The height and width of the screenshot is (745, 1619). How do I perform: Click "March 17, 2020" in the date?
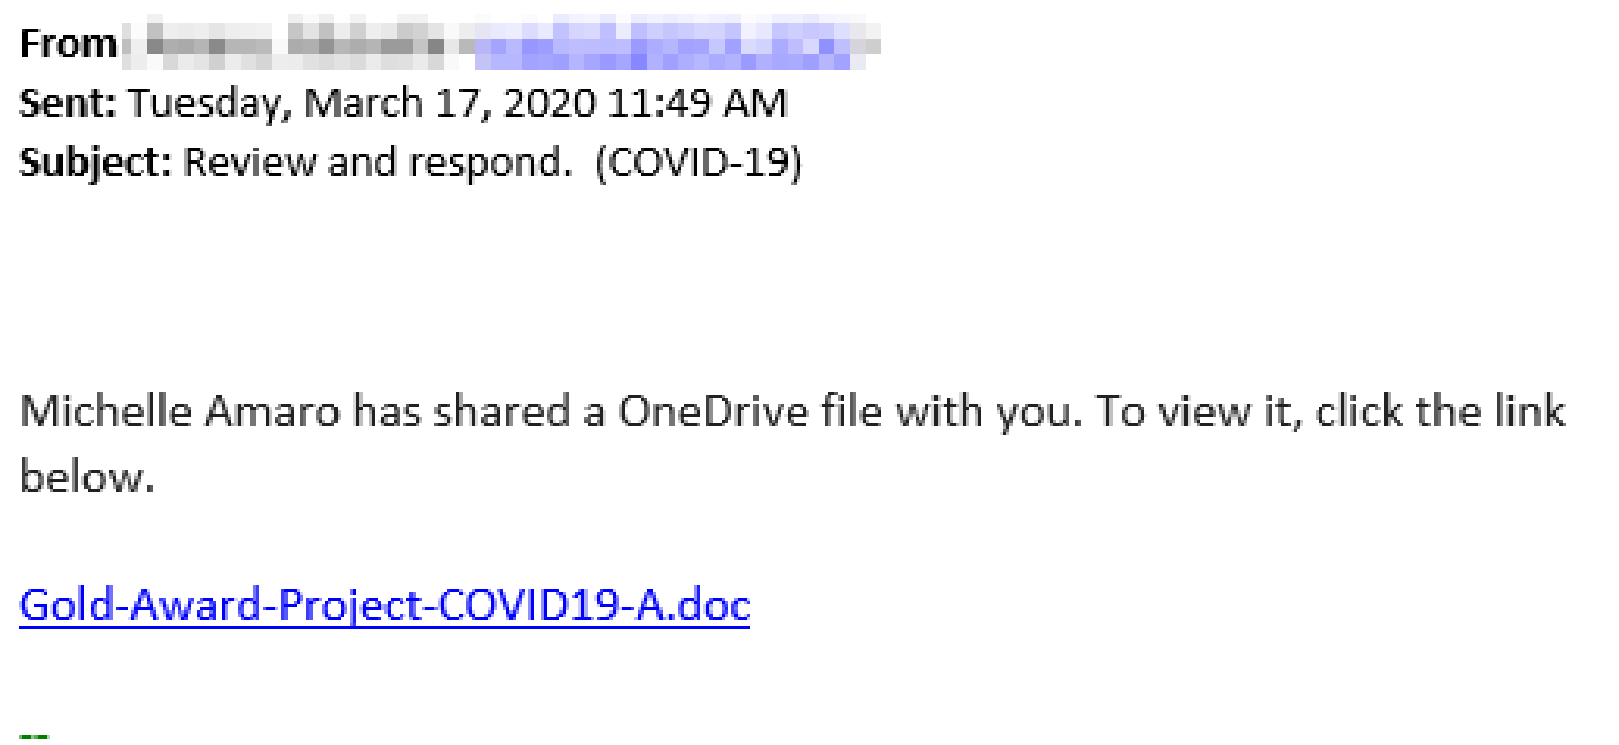click(x=449, y=103)
